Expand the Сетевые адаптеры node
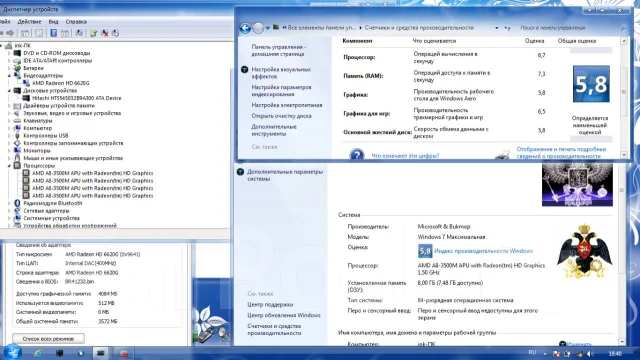The image size is (640, 360). [9, 211]
